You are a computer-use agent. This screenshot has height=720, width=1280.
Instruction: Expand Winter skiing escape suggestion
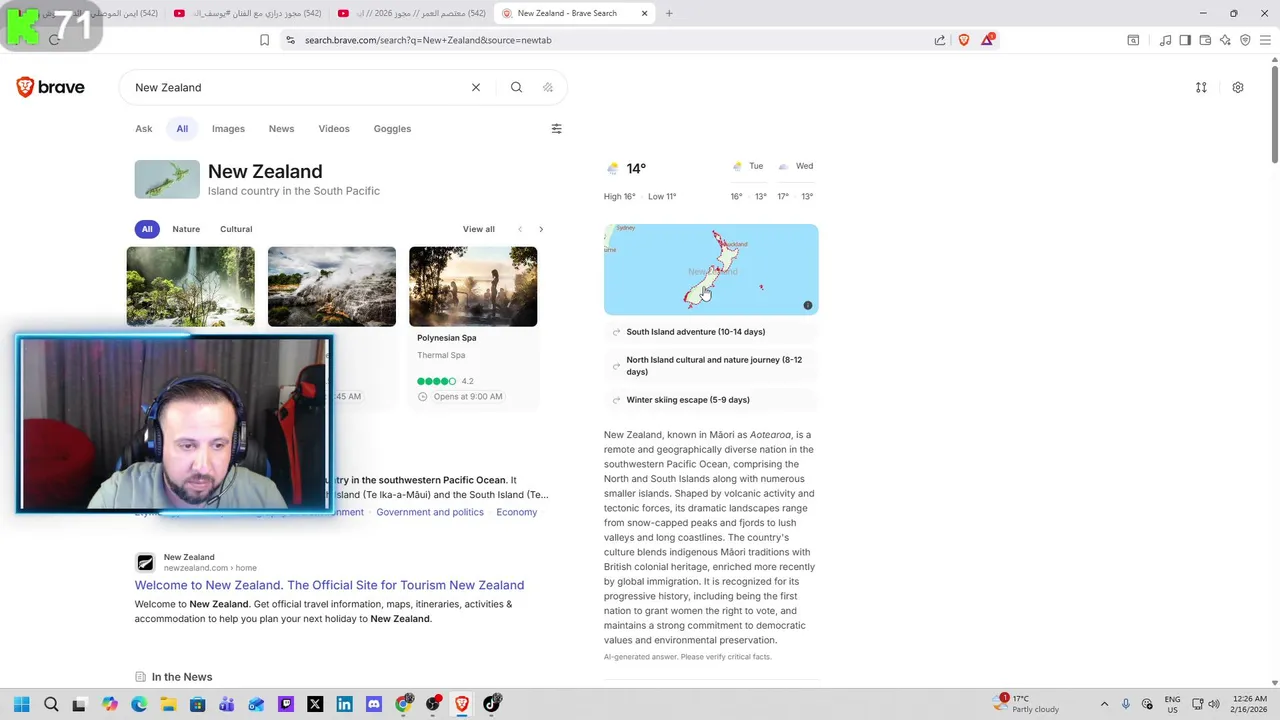pyautogui.click(x=711, y=400)
